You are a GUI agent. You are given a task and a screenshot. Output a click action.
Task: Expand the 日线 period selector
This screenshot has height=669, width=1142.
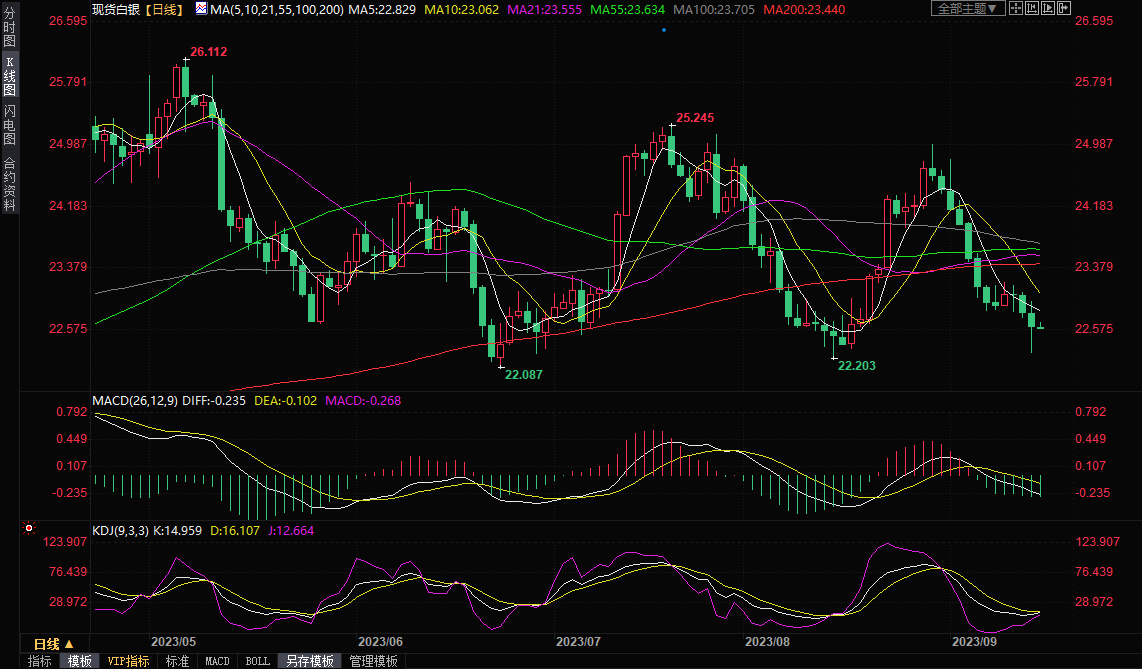[x=54, y=643]
